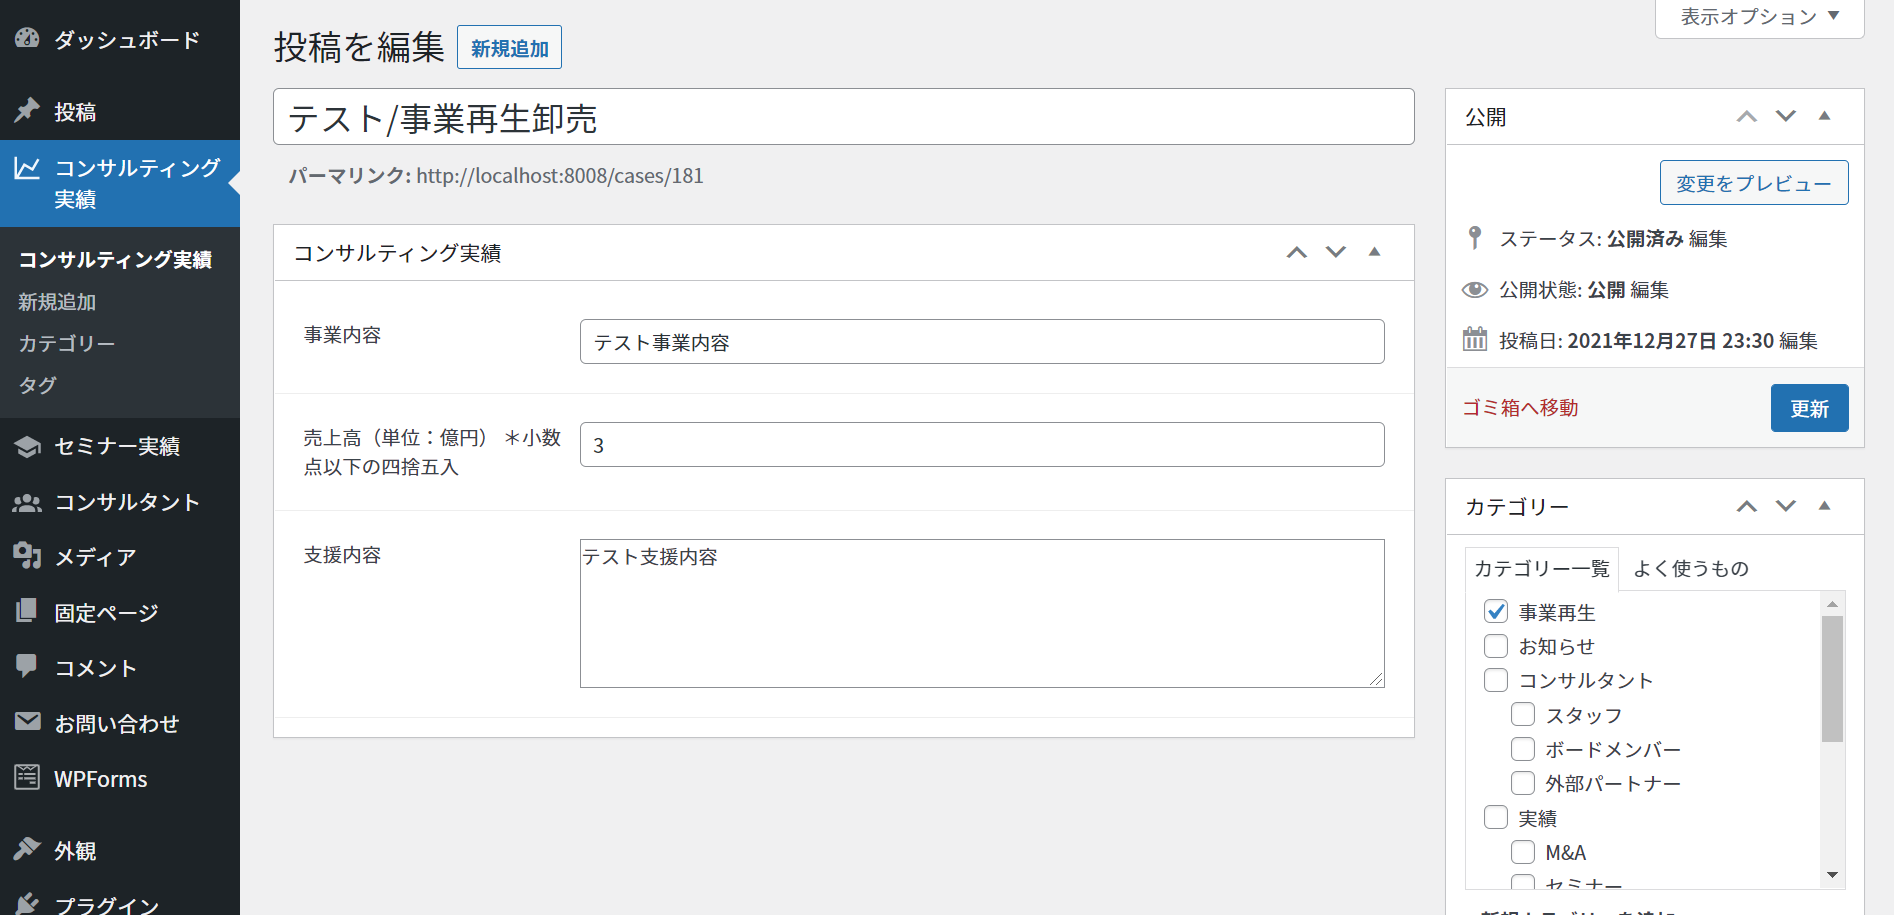The image size is (1894, 915).
Task: Open the Dashboard gauge icon
Action: coord(27,39)
